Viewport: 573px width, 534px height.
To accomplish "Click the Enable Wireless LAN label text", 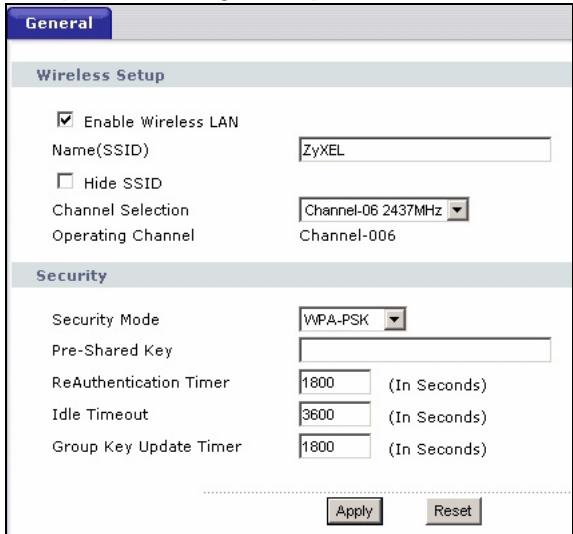I will [161, 122].
